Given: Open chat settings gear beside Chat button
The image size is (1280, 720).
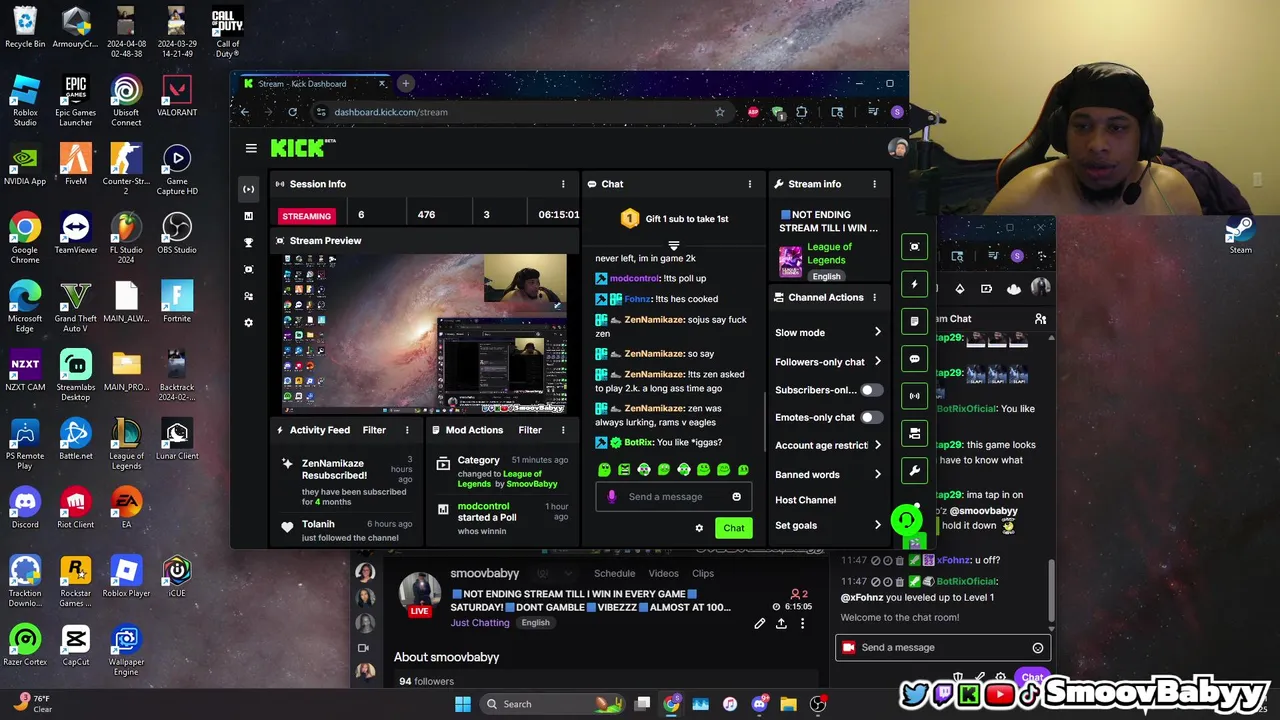Looking at the screenshot, I should coord(699,528).
